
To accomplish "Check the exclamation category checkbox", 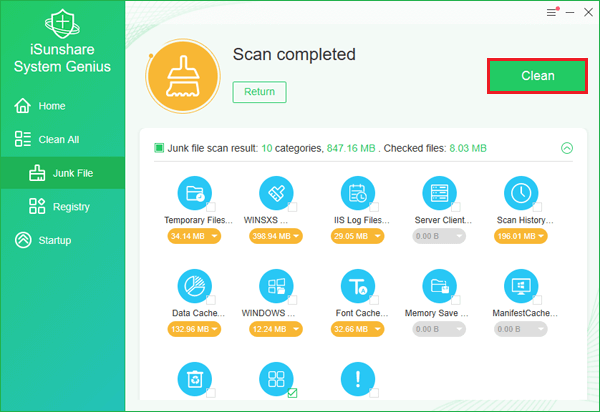I will [374, 393].
